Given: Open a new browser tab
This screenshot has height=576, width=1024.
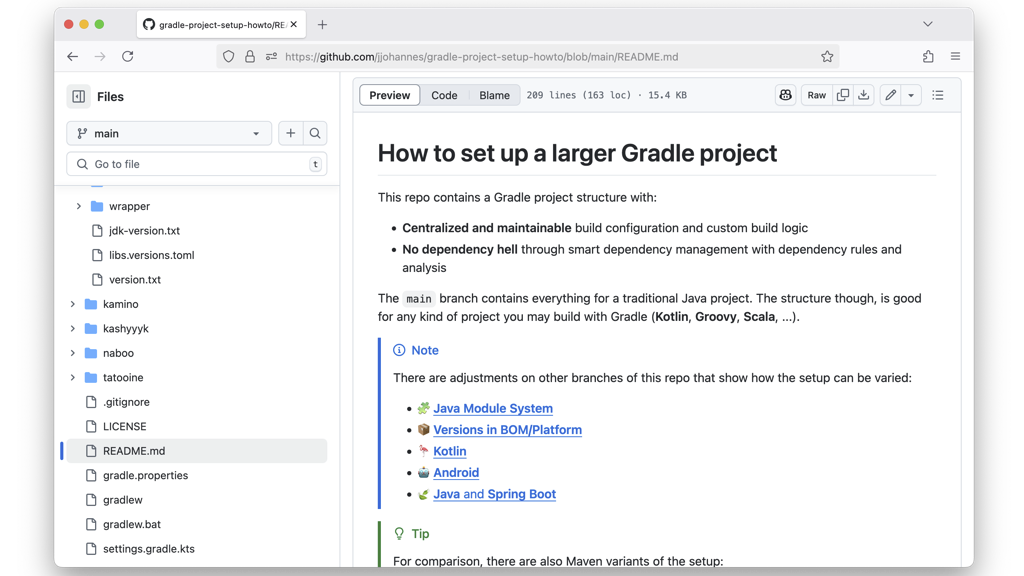Looking at the screenshot, I should 322,25.
